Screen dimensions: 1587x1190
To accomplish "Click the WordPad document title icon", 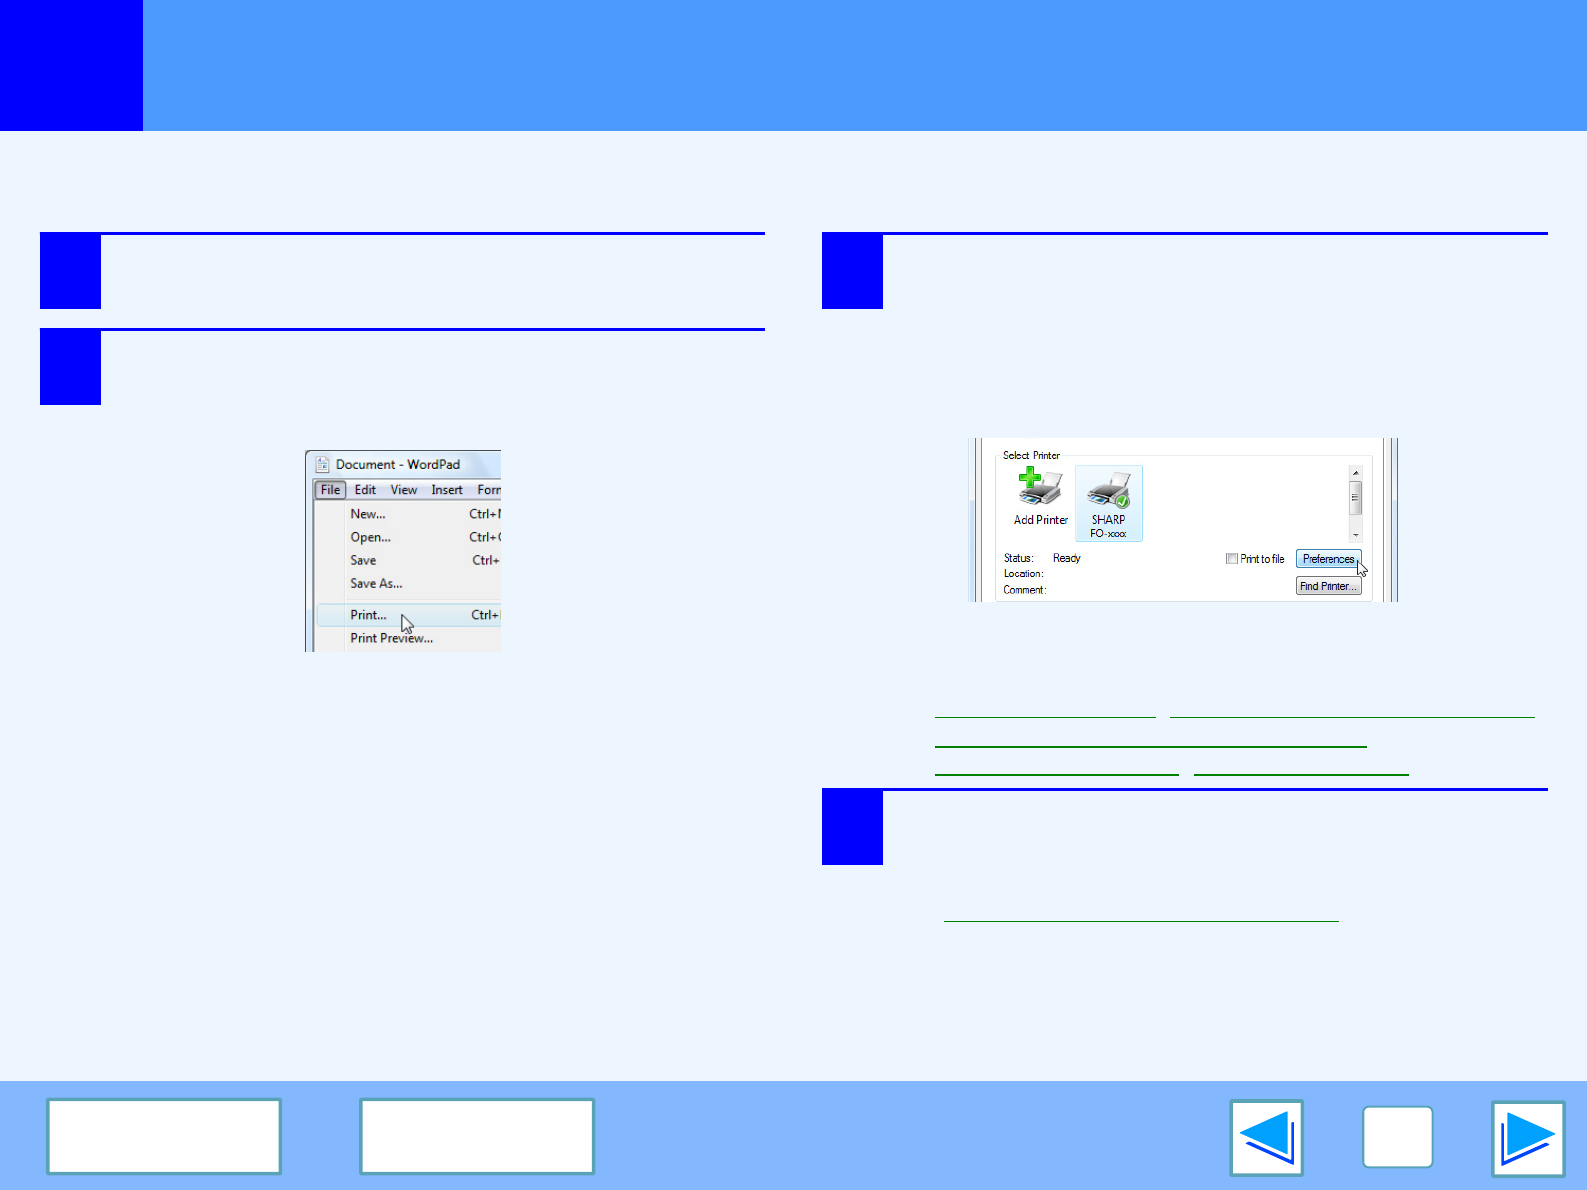I will 322,464.
